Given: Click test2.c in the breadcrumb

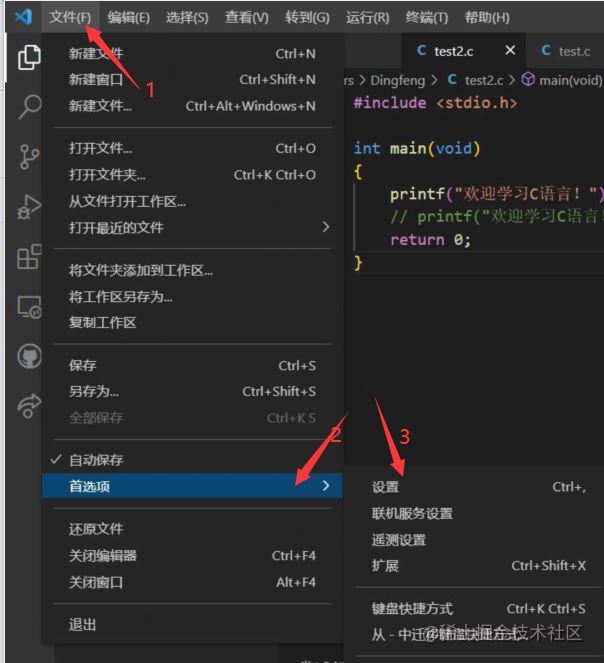Looking at the screenshot, I should tap(484, 80).
